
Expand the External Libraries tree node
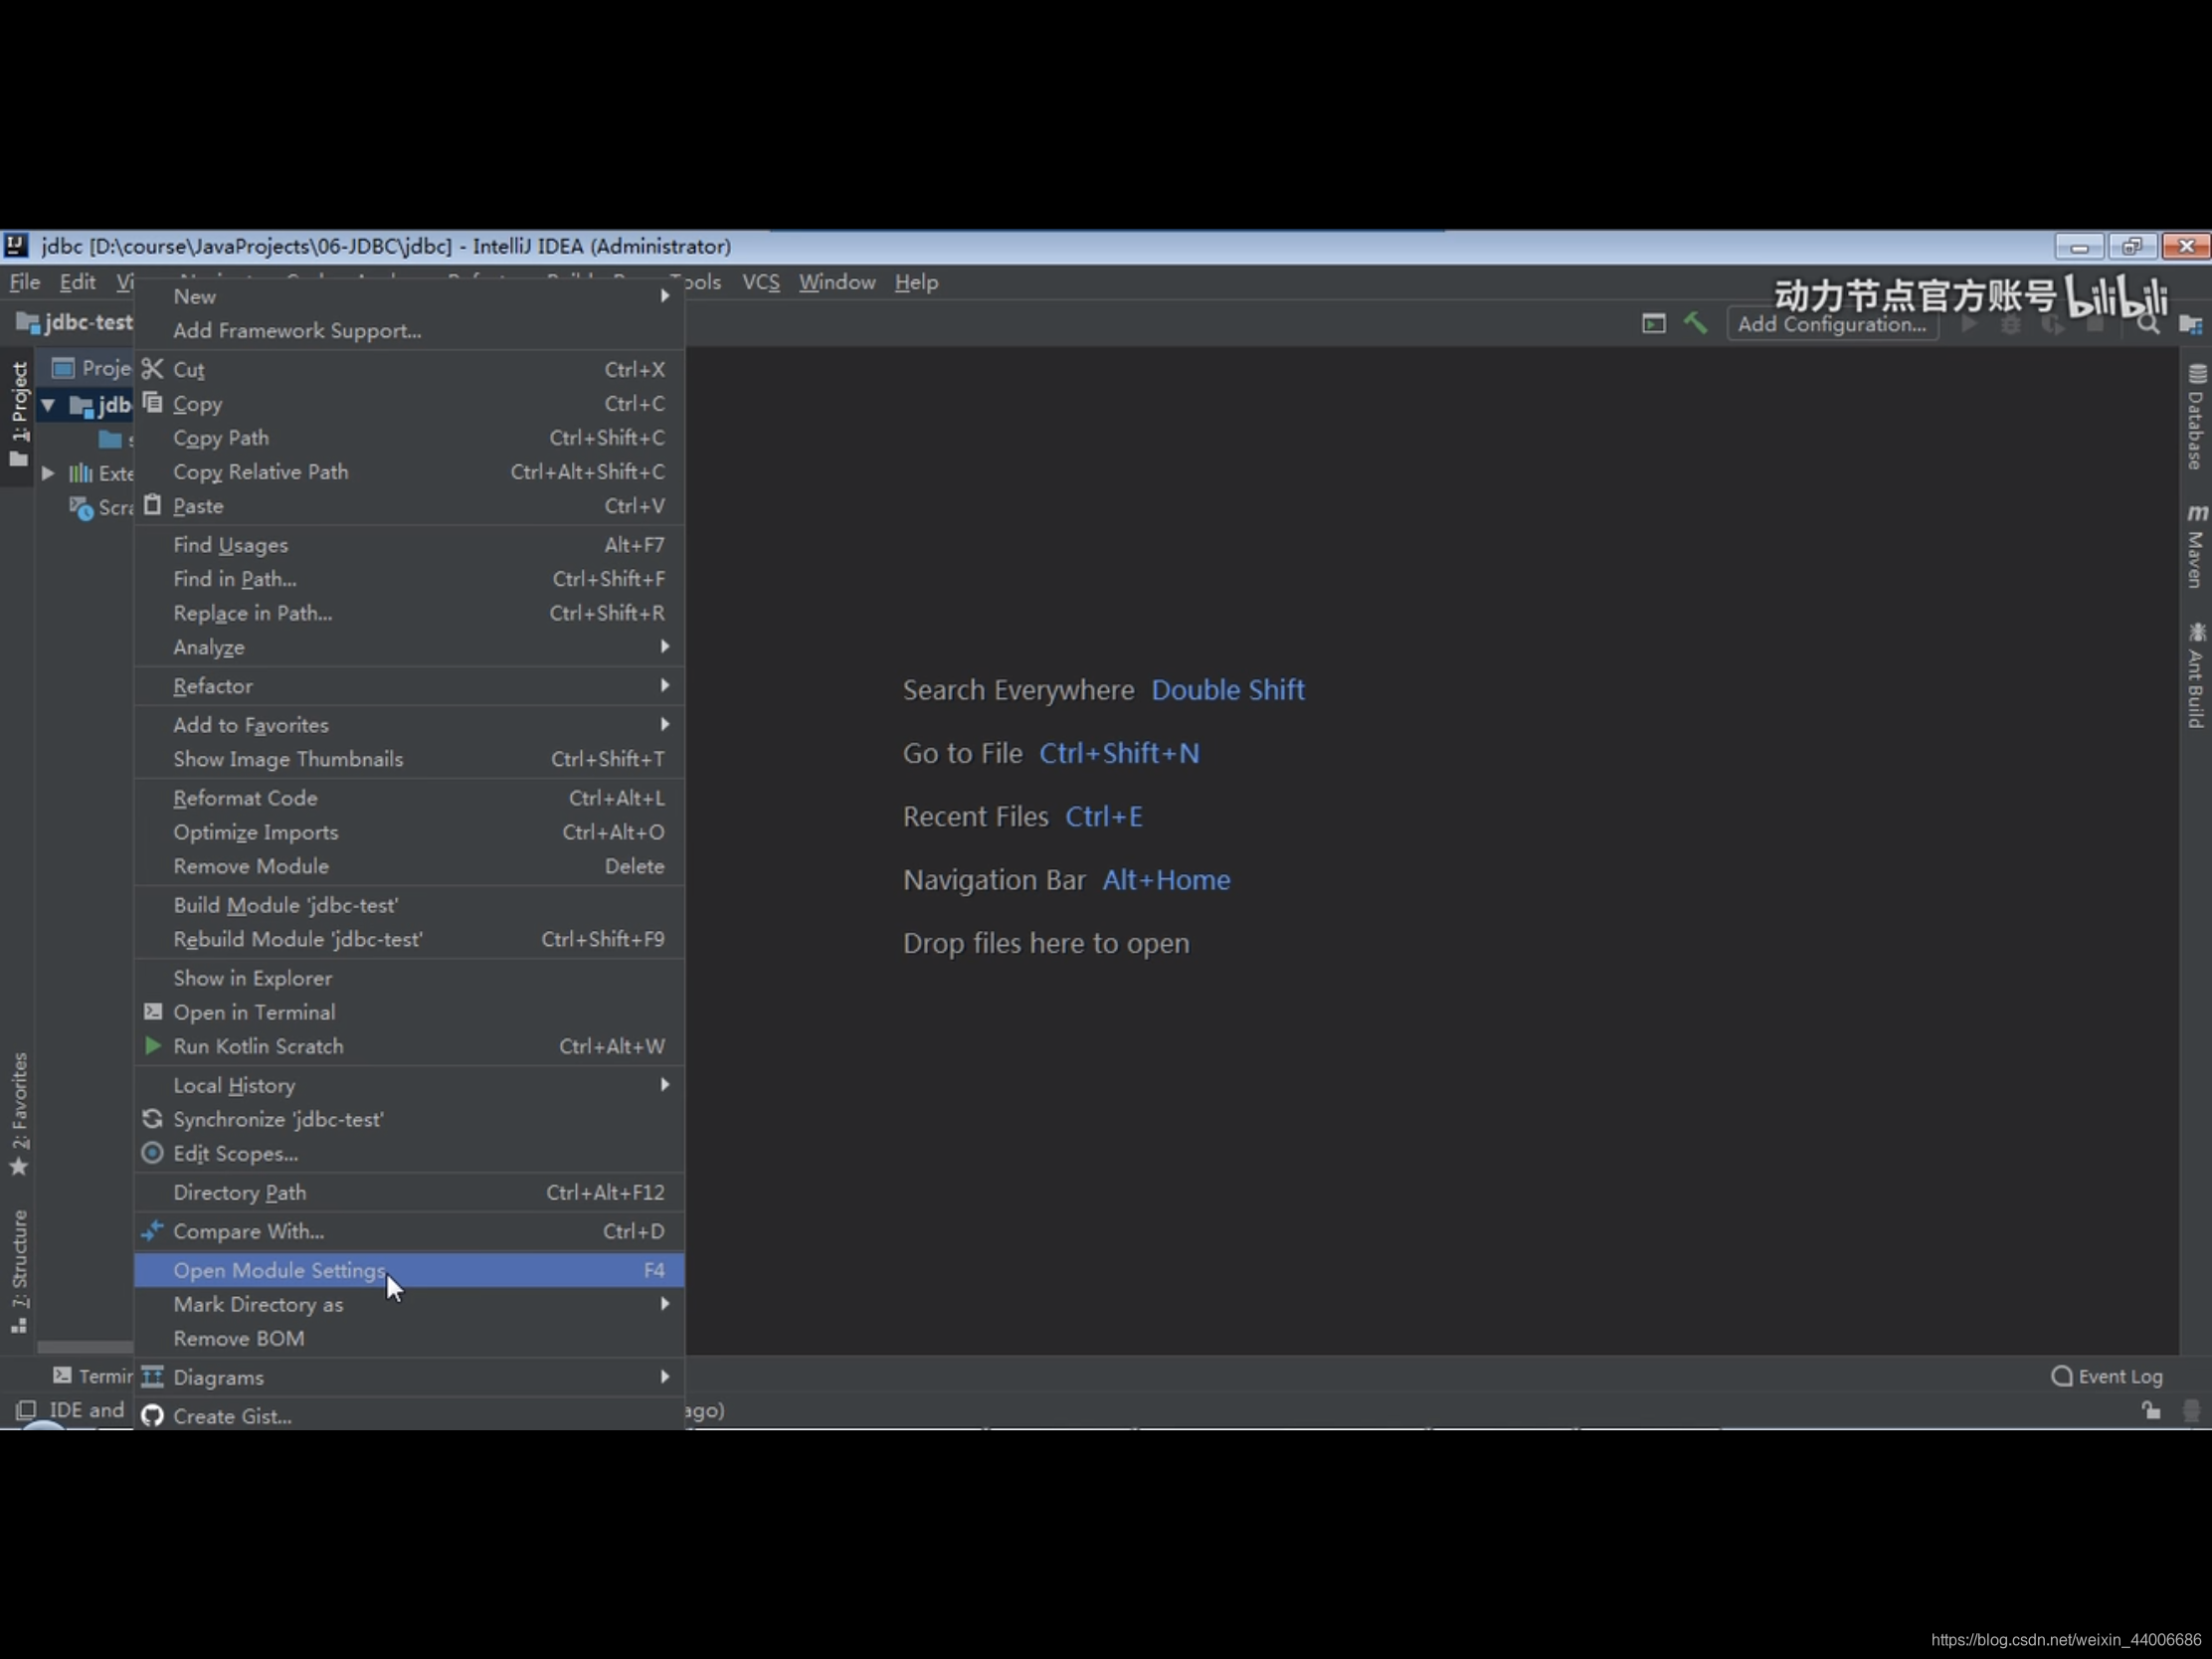point(48,473)
